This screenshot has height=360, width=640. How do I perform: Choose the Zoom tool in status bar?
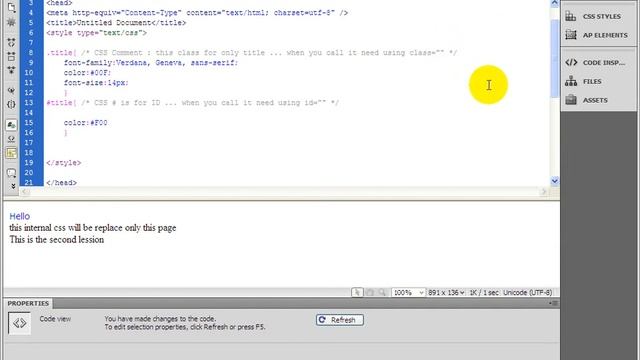pyautogui.click(x=382, y=292)
